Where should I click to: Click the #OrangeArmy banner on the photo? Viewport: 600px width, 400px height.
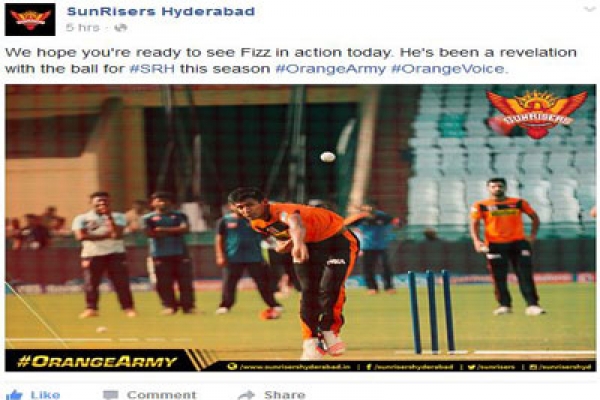tap(97, 361)
